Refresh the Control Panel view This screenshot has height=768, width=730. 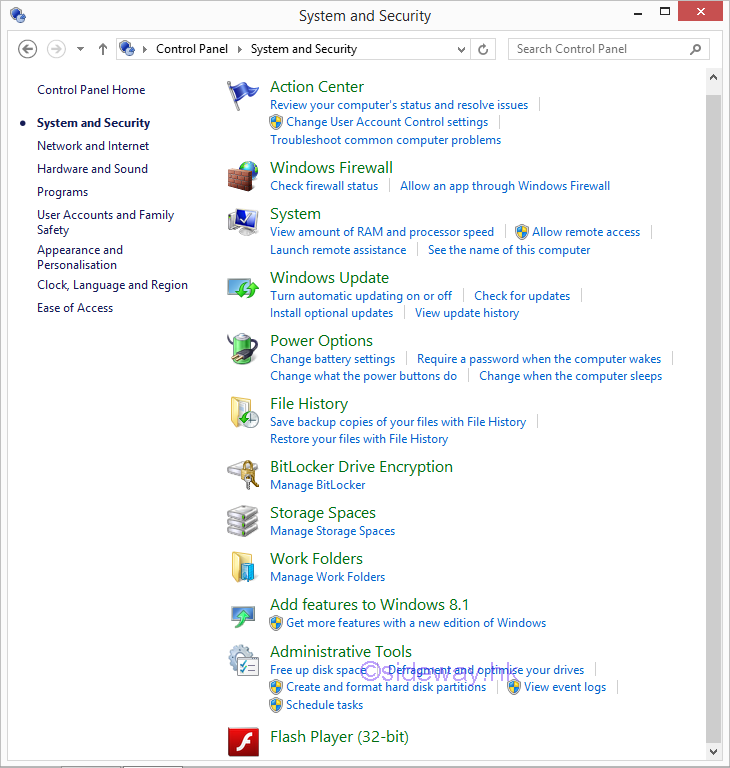click(484, 49)
